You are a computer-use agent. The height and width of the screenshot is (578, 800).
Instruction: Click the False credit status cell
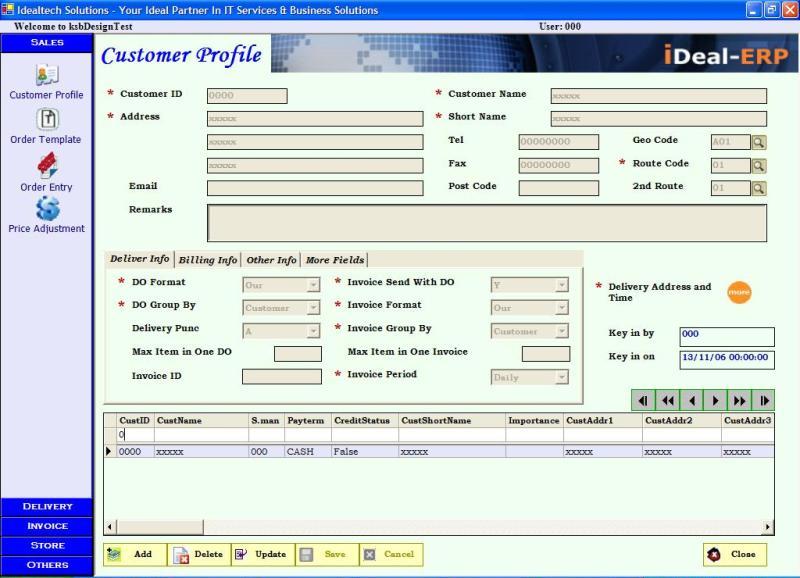365,452
